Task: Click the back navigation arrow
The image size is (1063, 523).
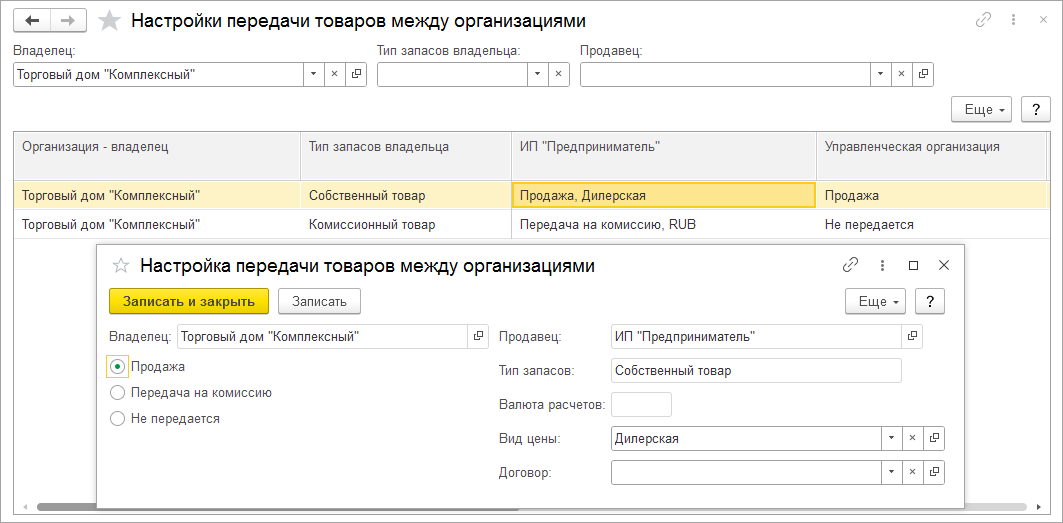Action: click(x=31, y=21)
